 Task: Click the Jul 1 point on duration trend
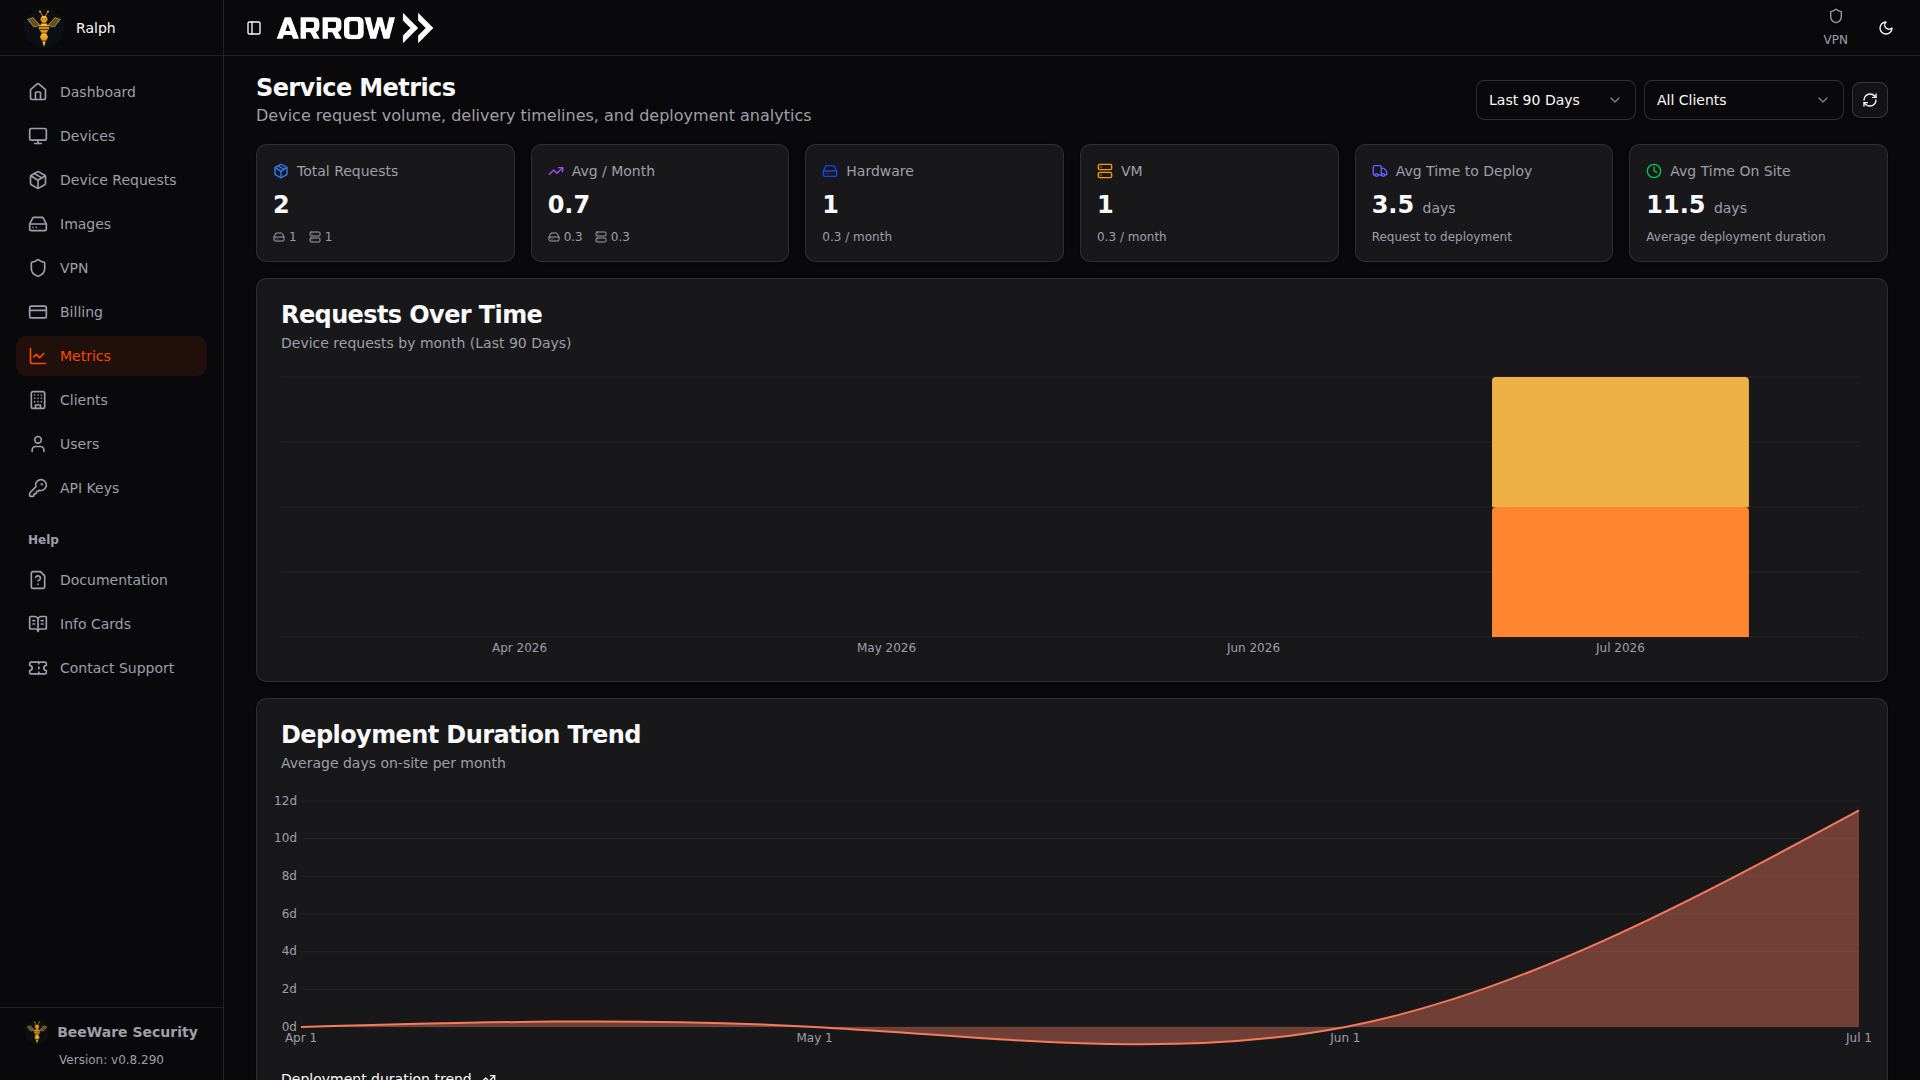click(x=1858, y=811)
